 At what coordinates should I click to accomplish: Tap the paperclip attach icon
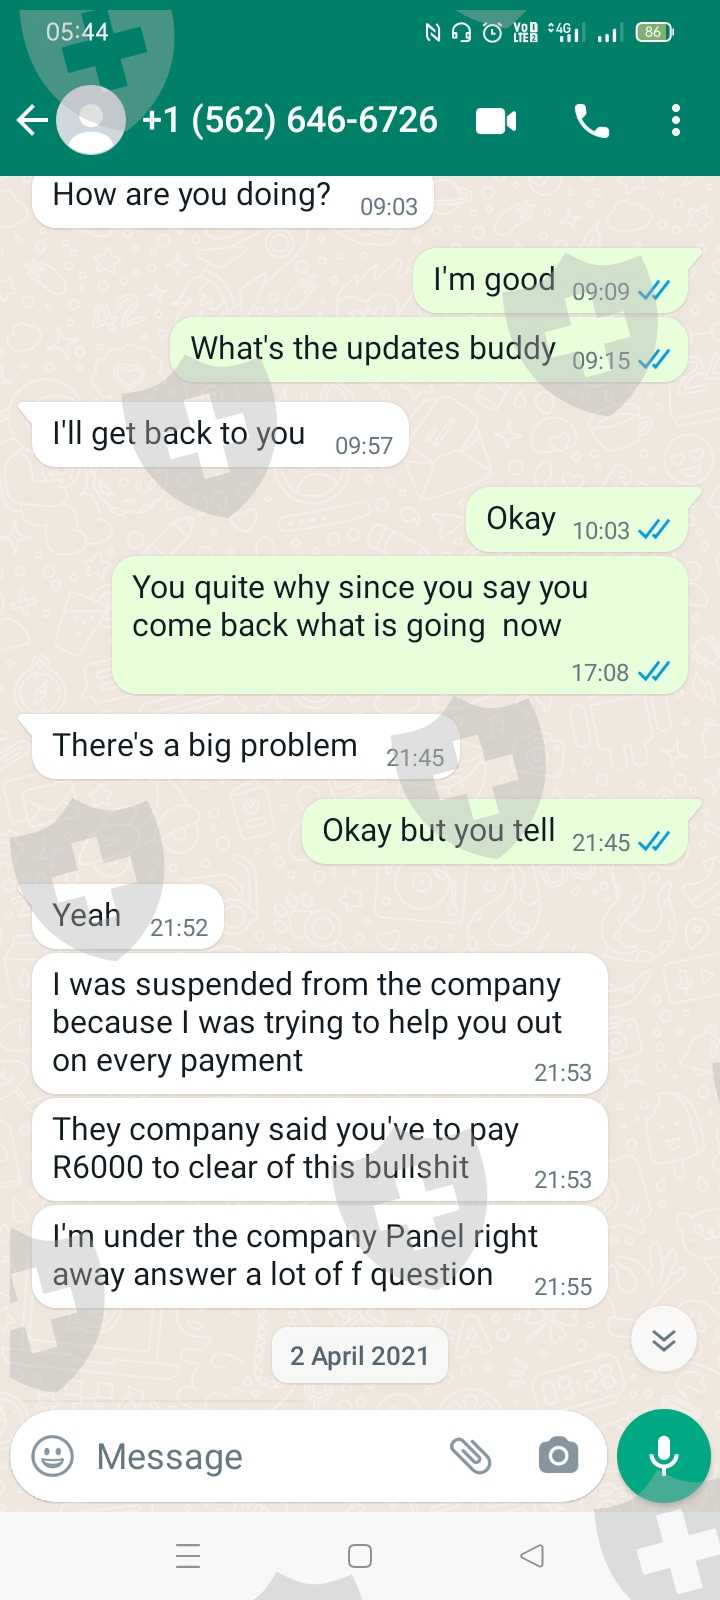tap(470, 1456)
